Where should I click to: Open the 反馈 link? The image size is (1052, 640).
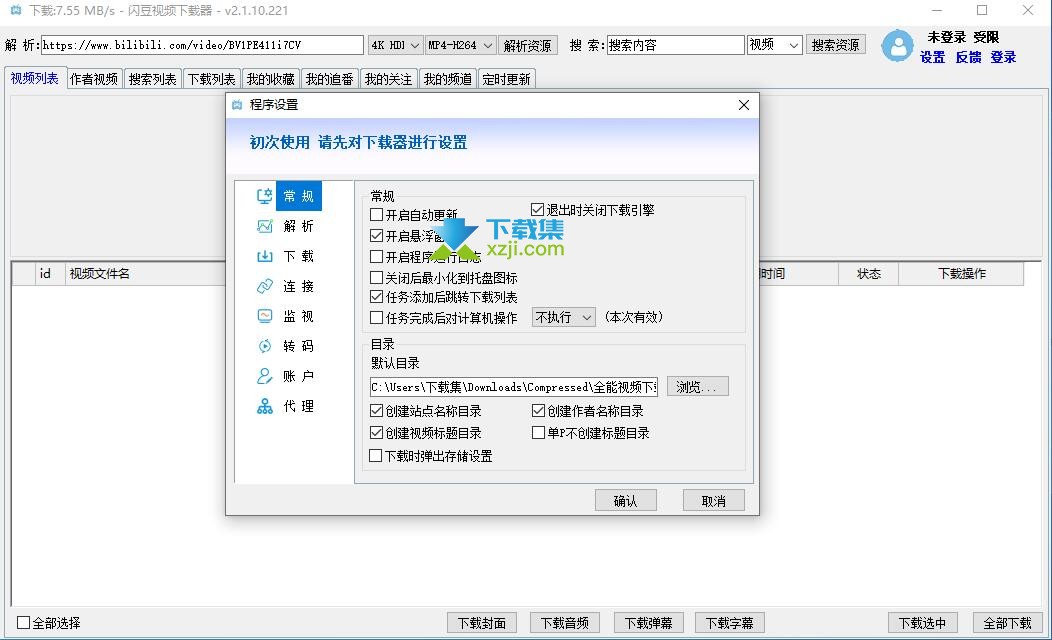[968, 57]
